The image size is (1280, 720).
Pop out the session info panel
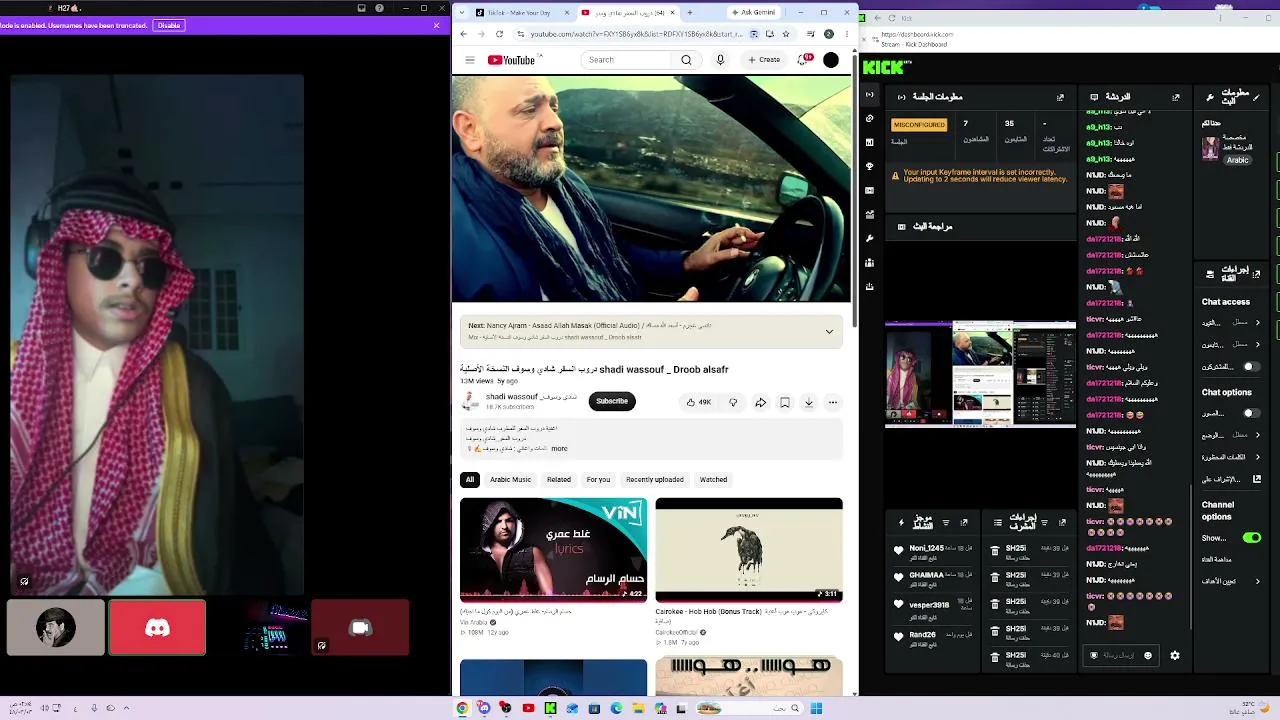pos(1061,97)
